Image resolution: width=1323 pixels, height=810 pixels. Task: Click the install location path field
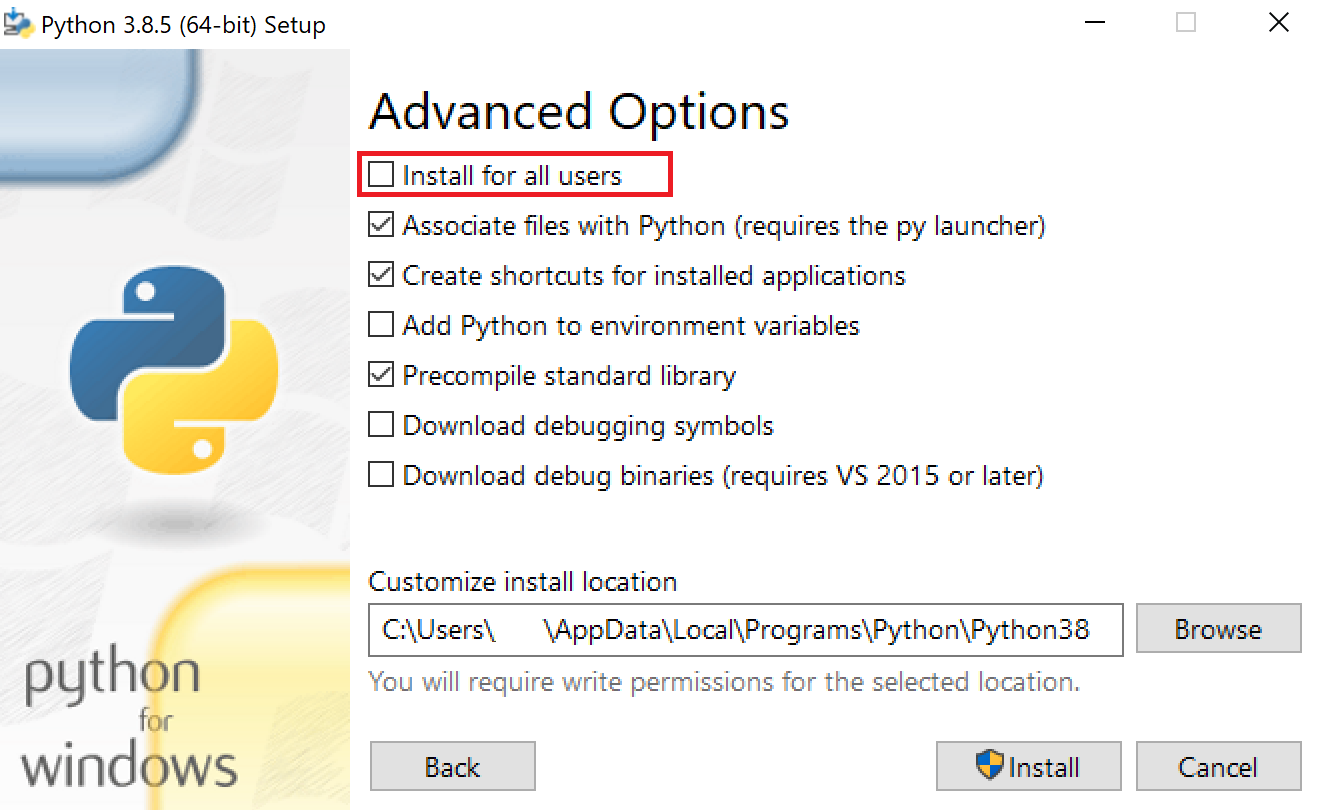tap(745, 630)
